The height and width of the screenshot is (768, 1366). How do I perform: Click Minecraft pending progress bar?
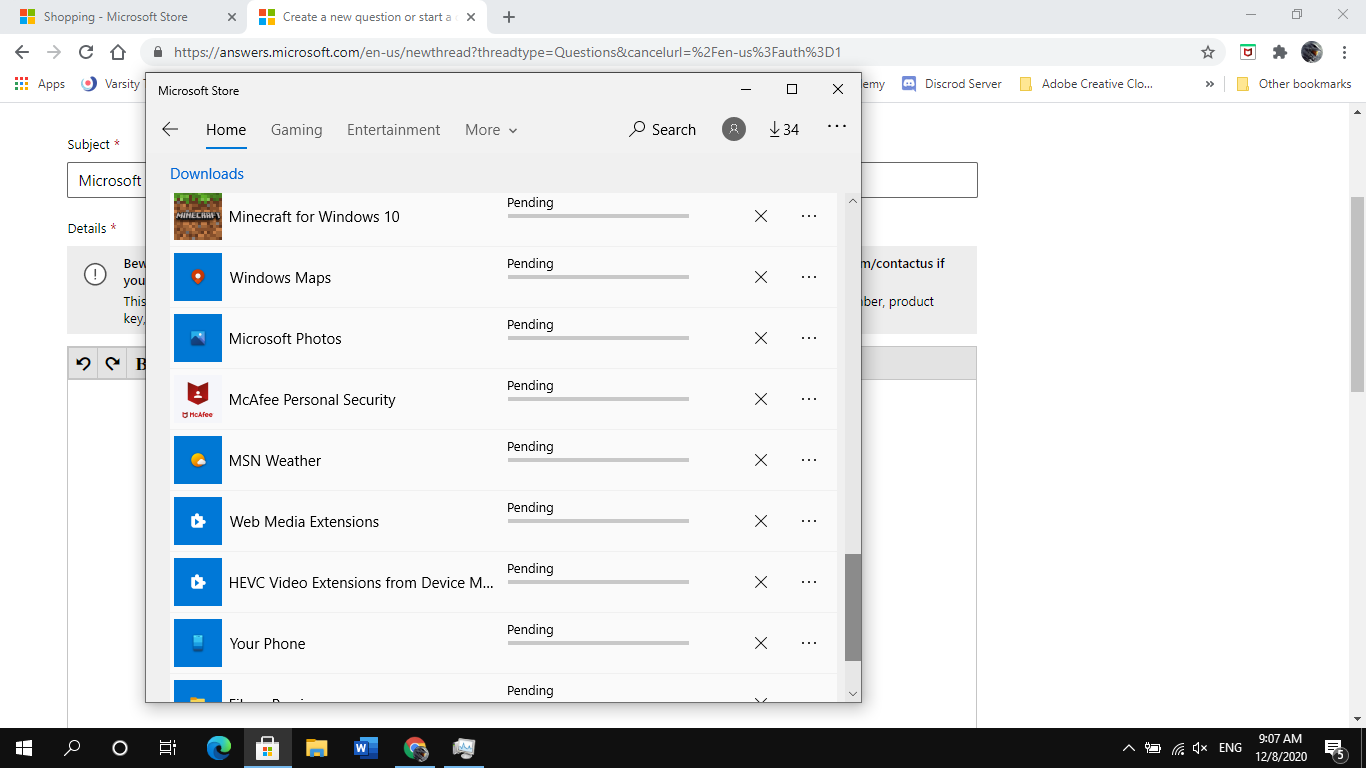(598, 216)
